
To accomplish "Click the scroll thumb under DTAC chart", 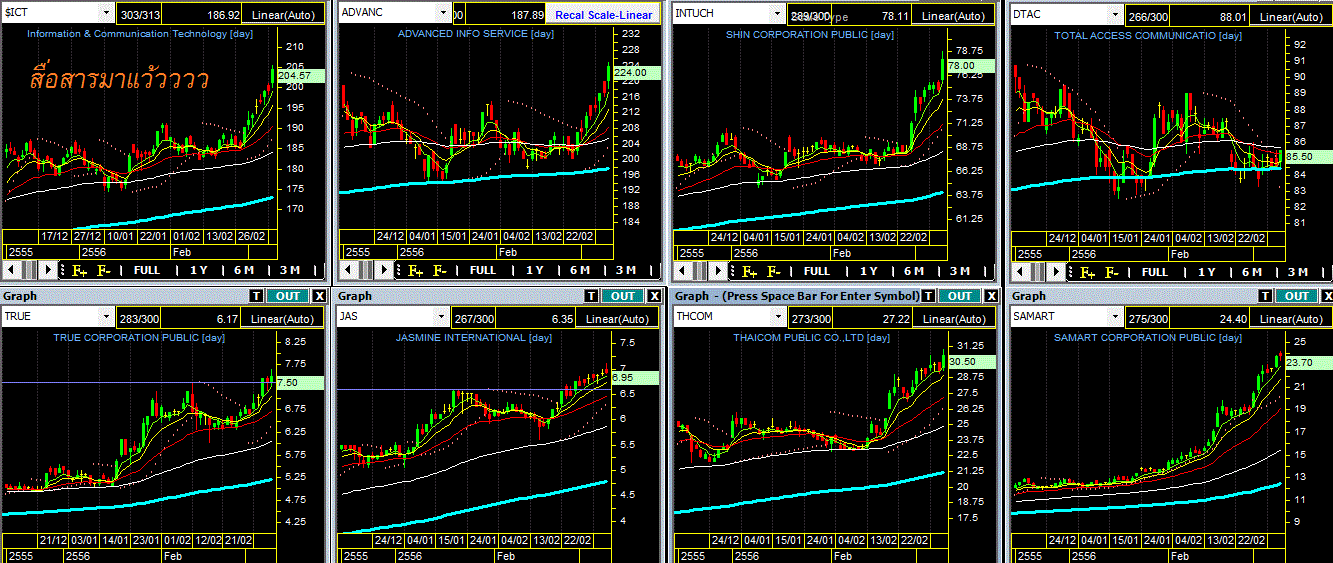I will click(x=1039, y=271).
